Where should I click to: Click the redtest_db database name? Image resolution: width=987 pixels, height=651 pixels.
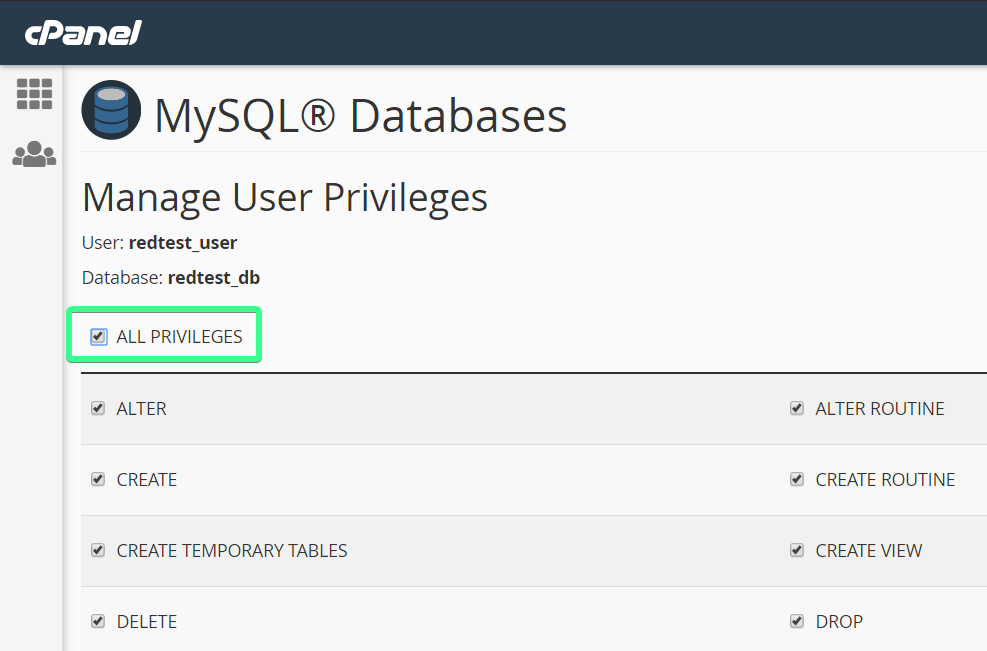[214, 278]
